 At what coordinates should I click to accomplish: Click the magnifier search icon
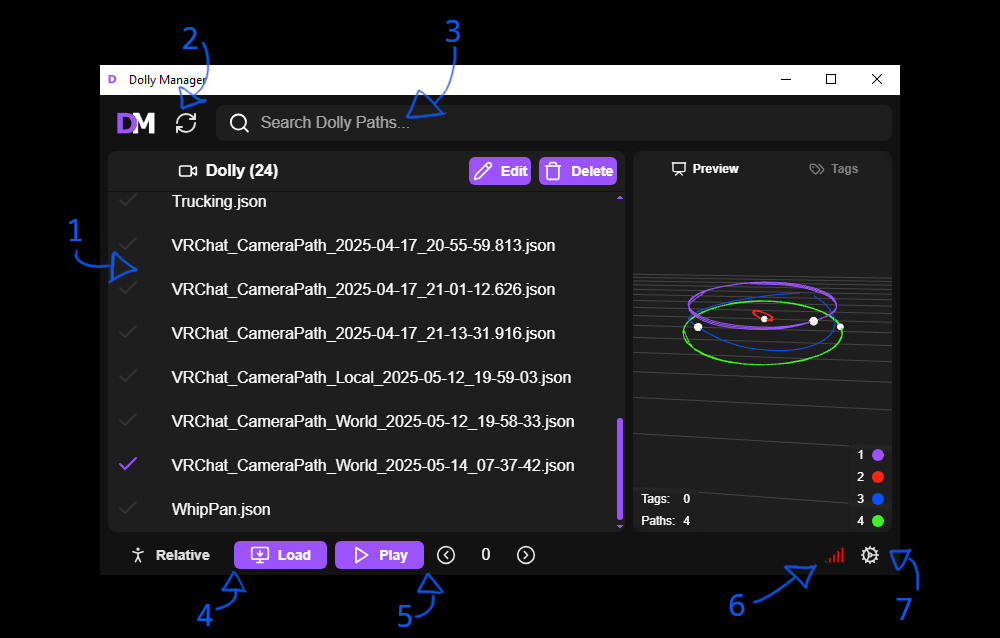239,123
